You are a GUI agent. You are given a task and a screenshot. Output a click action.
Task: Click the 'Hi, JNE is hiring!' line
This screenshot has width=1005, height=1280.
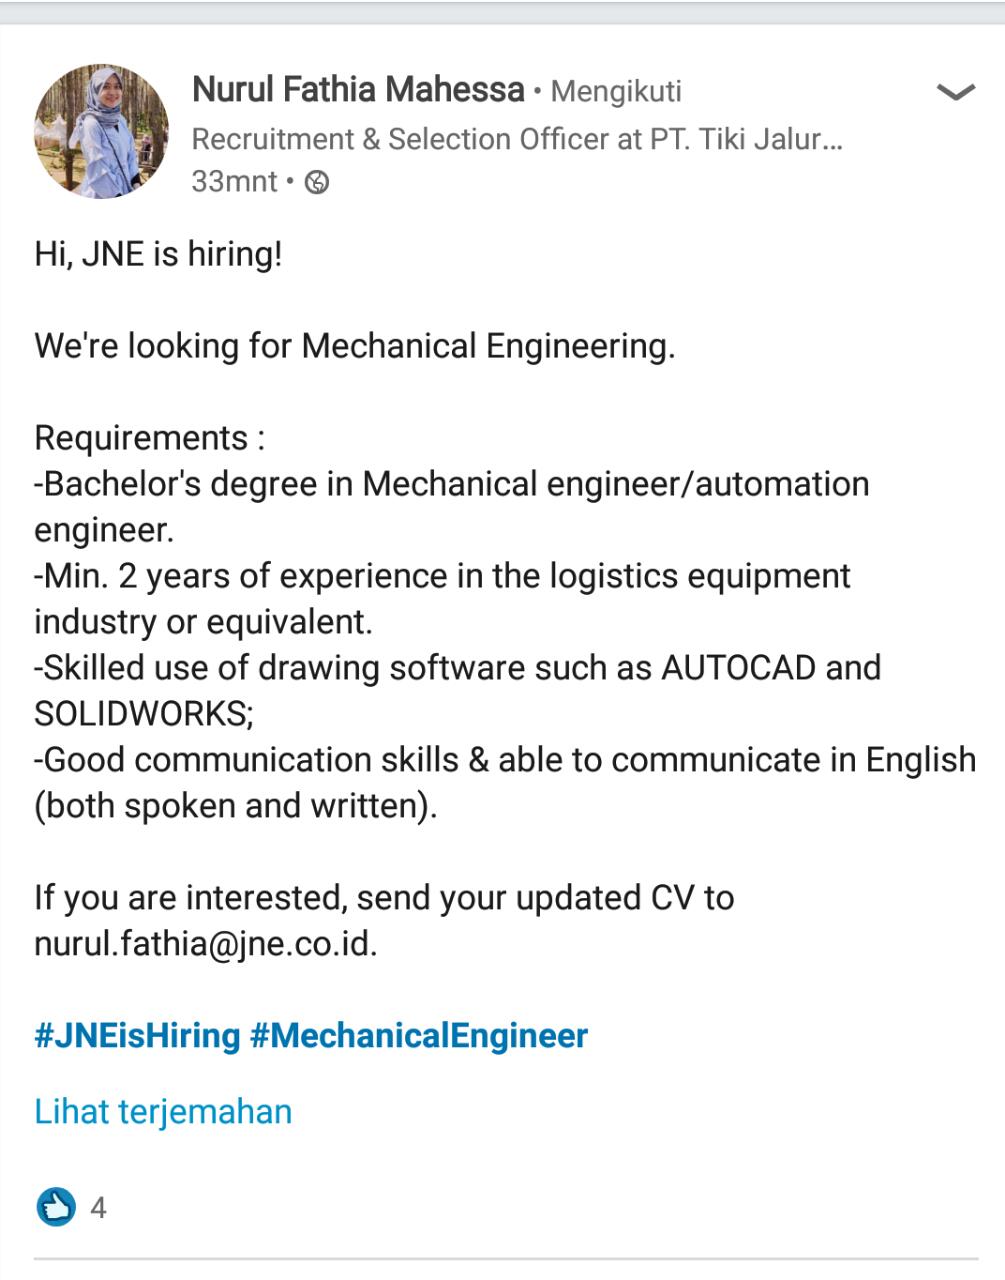point(158,254)
